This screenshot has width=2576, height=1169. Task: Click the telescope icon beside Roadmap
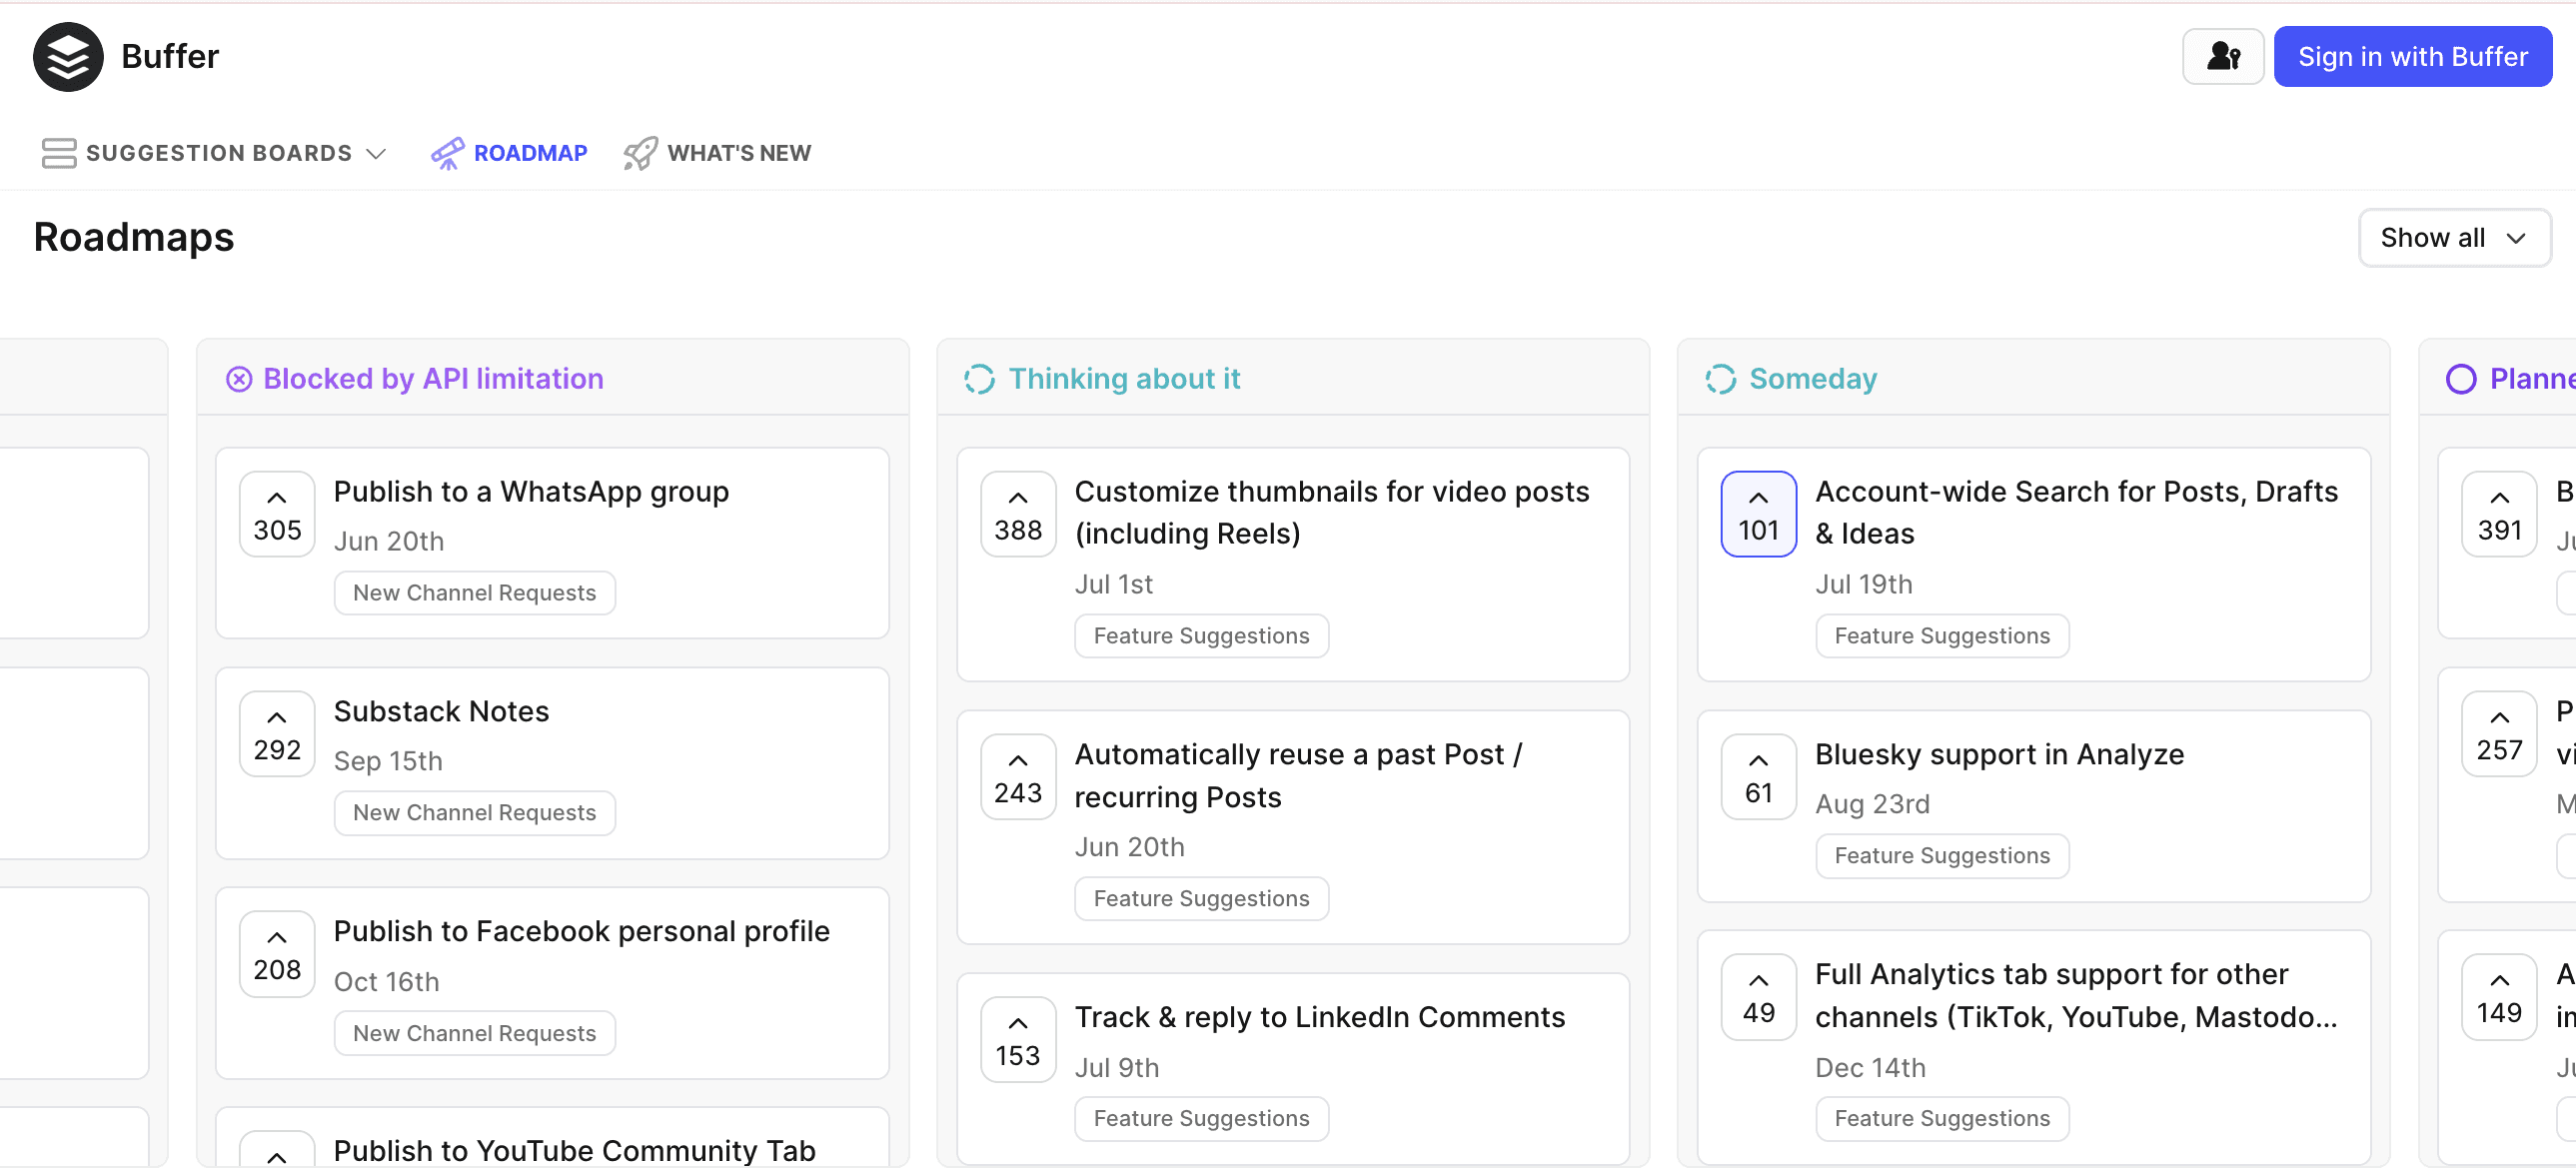447,153
